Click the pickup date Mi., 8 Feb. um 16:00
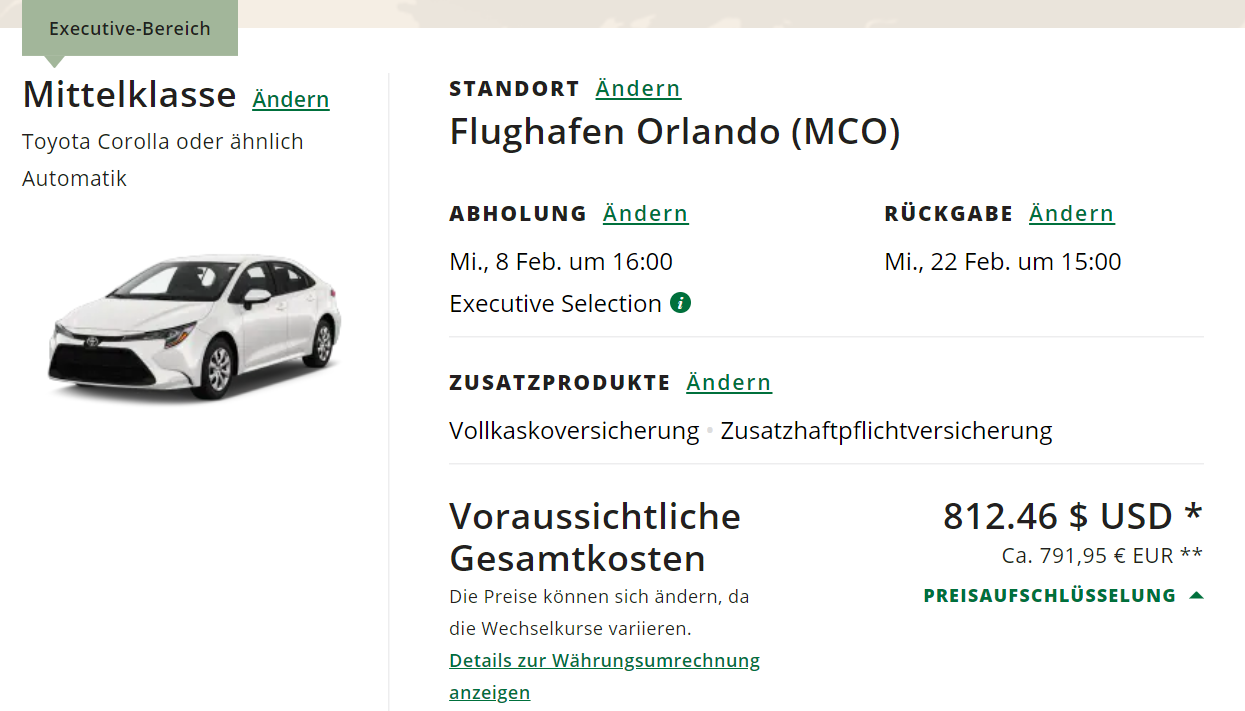1245x711 pixels. pyautogui.click(x=561, y=262)
